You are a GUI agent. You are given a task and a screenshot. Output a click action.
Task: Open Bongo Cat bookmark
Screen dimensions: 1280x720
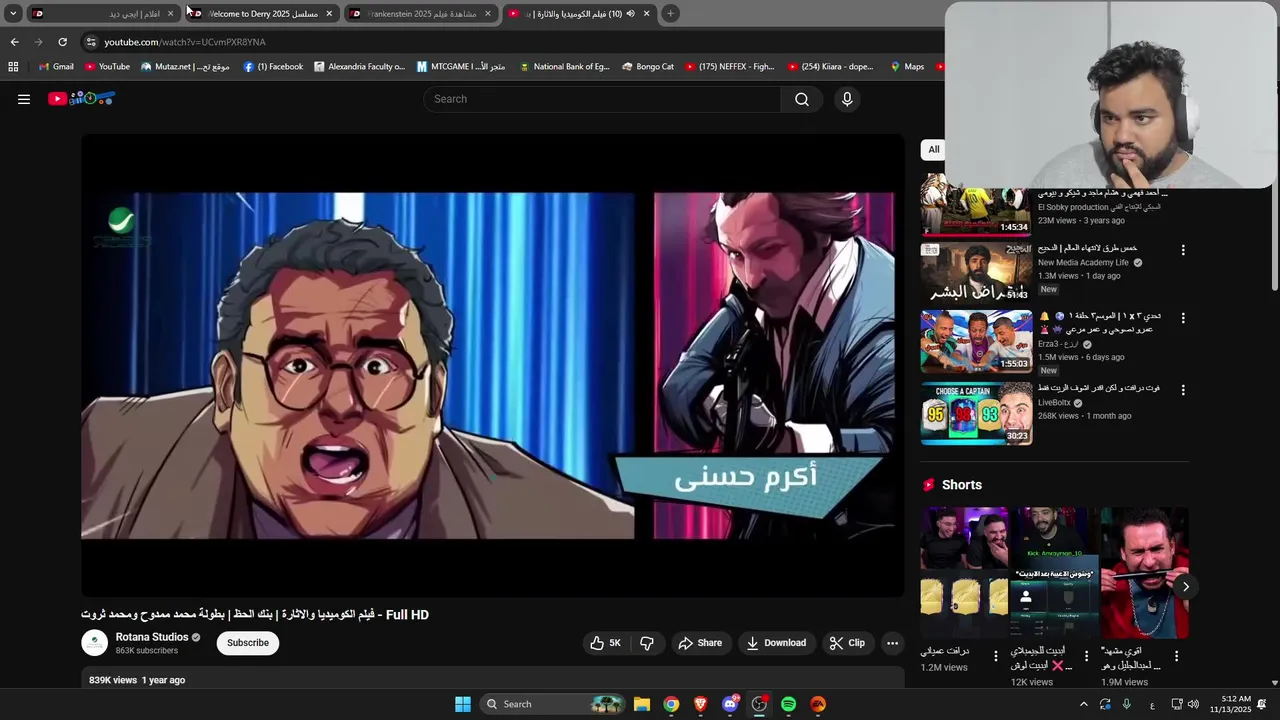647,67
